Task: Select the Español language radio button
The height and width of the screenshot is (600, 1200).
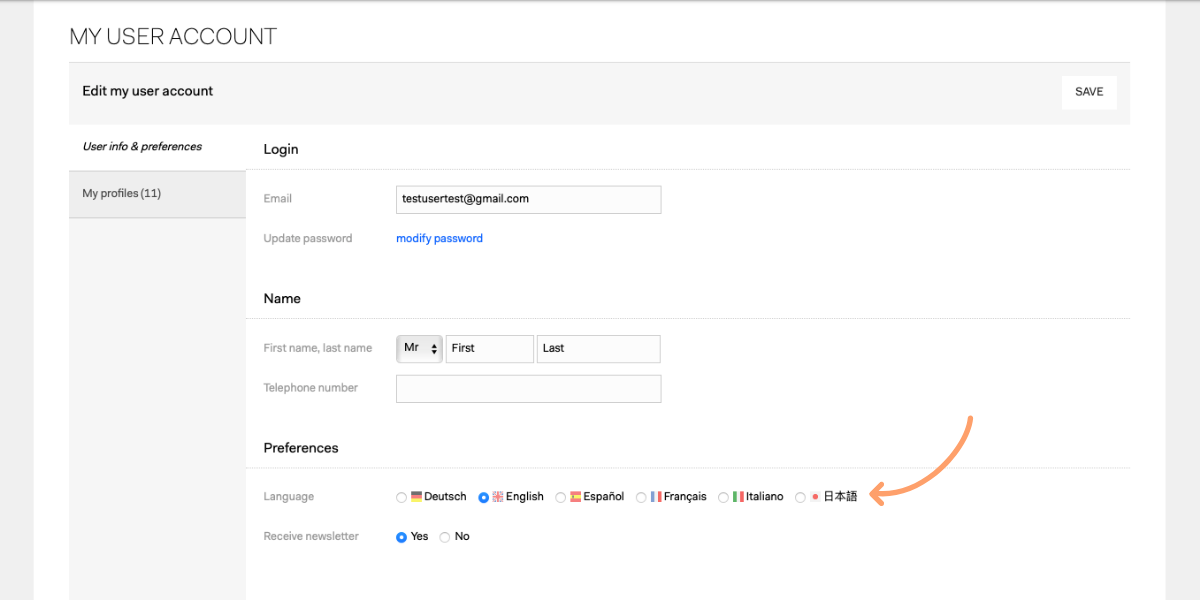Action: pyautogui.click(x=561, y=497)
